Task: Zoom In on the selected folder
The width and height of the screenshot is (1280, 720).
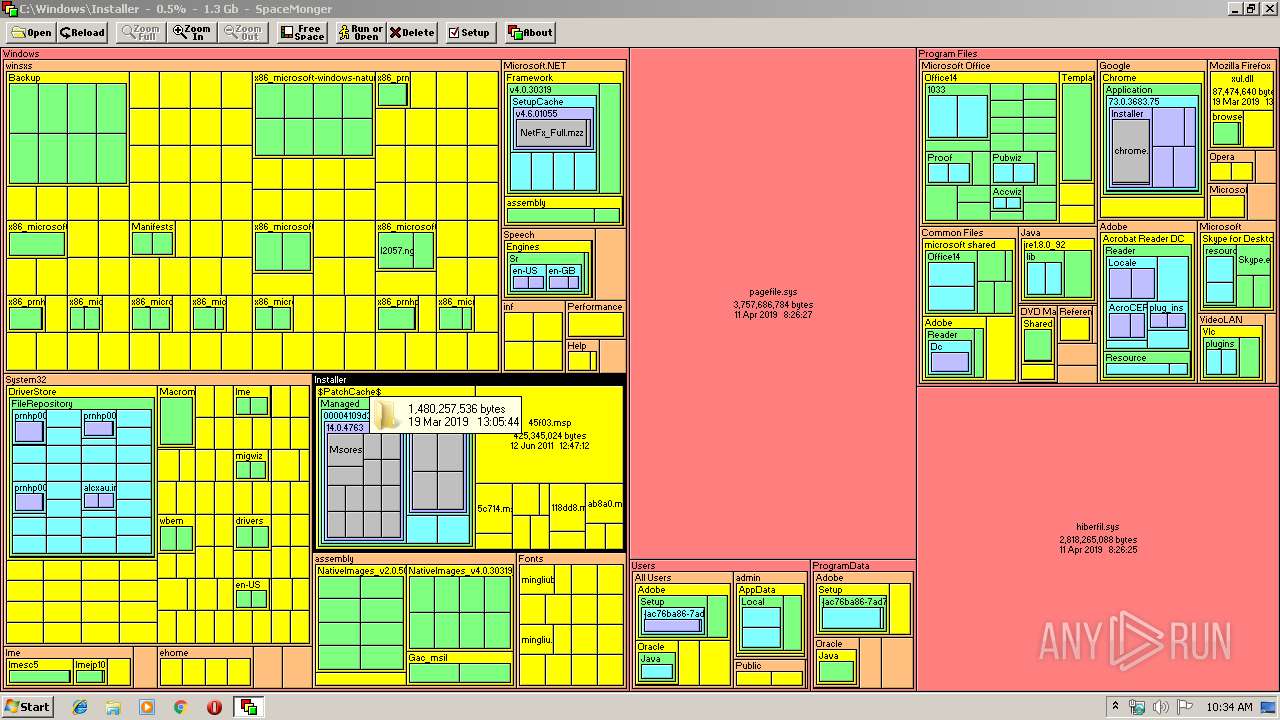Action: 192,32
